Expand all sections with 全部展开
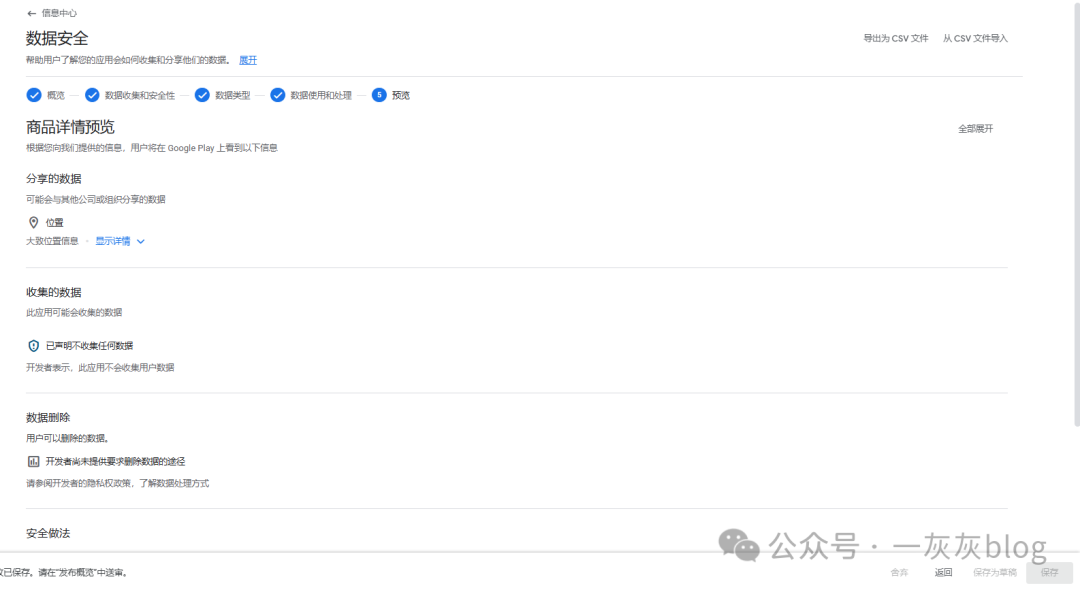 tap(975, 129)
